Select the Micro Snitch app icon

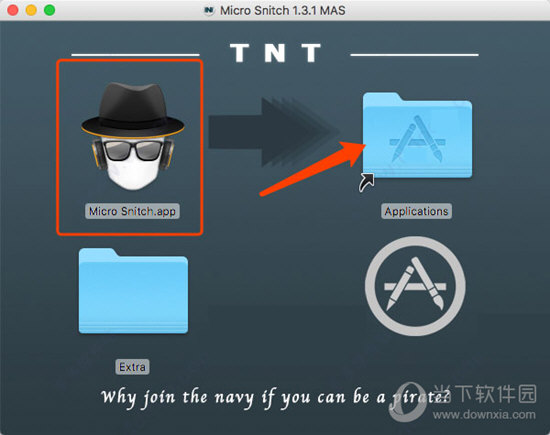133,136
